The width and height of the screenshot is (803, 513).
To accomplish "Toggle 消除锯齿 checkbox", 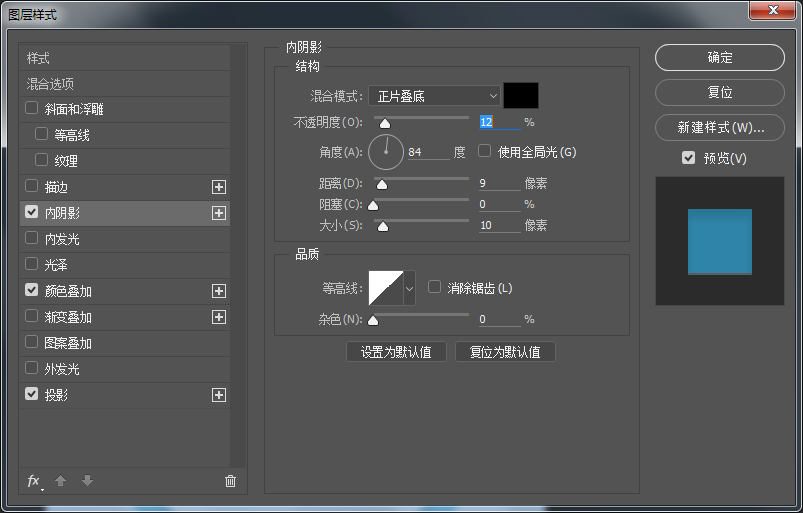I will [434, 287].
